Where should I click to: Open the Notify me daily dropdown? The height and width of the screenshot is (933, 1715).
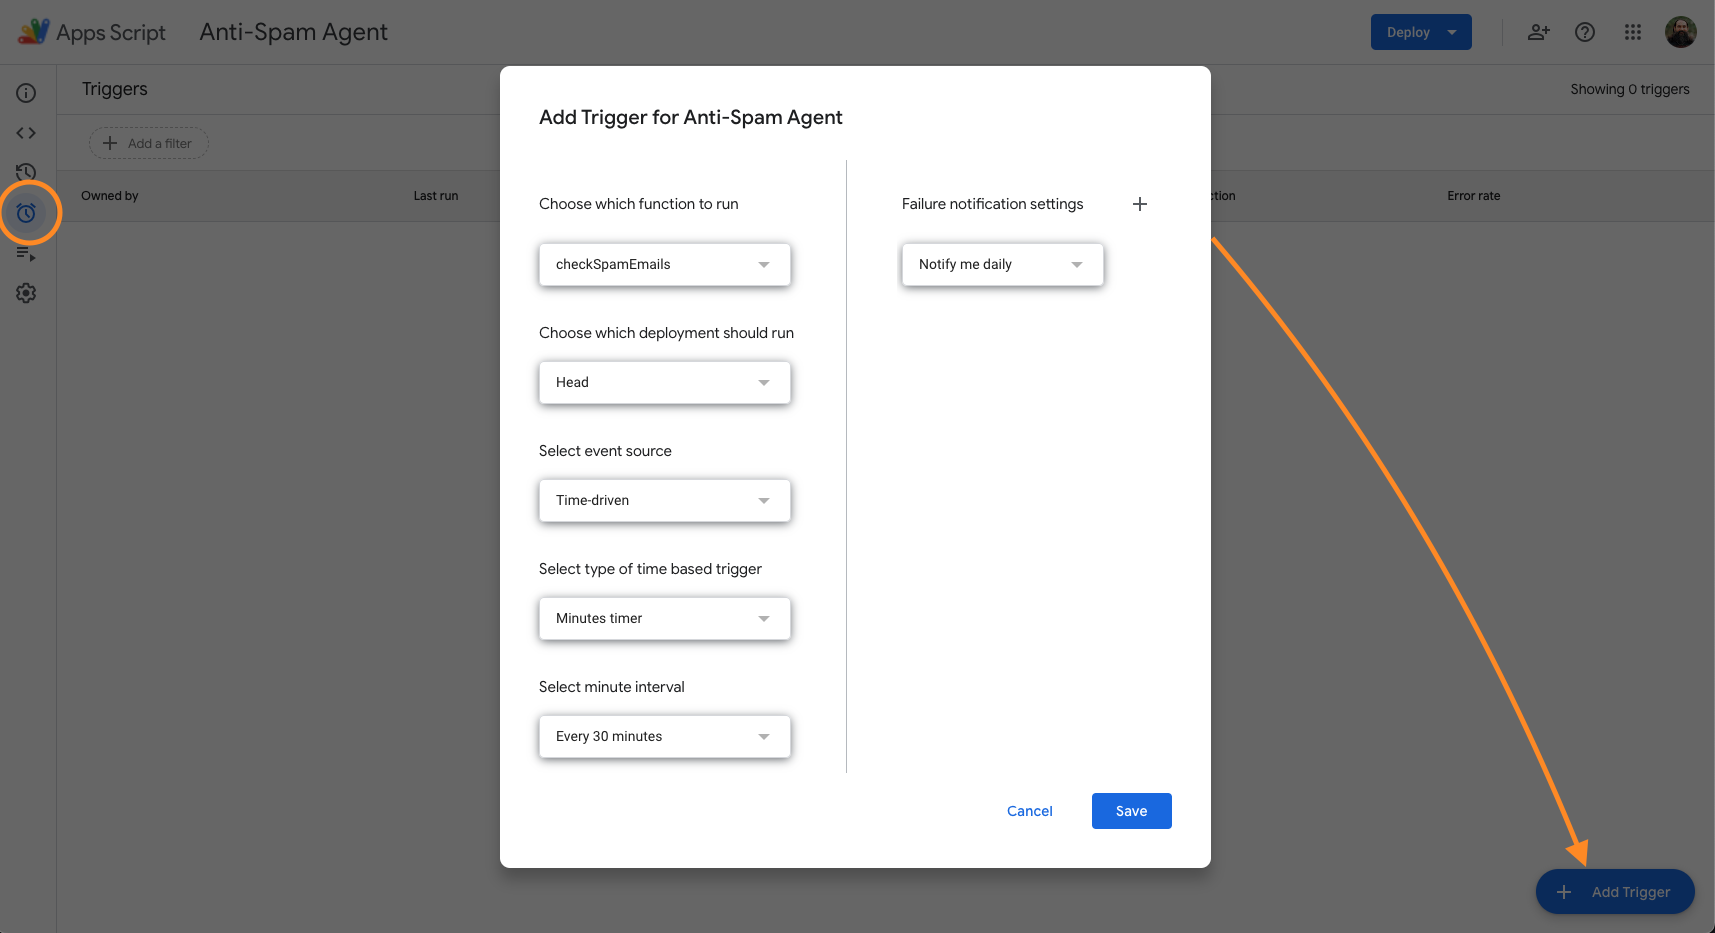click(1002, 265)
